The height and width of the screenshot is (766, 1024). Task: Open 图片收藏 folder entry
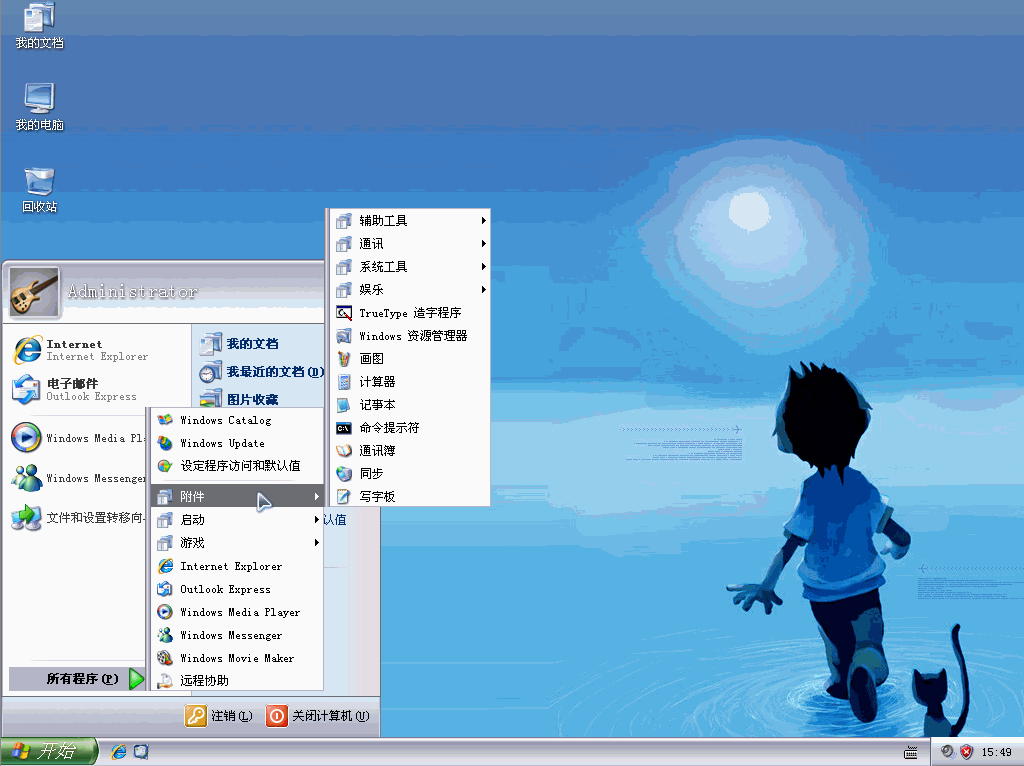239,399
